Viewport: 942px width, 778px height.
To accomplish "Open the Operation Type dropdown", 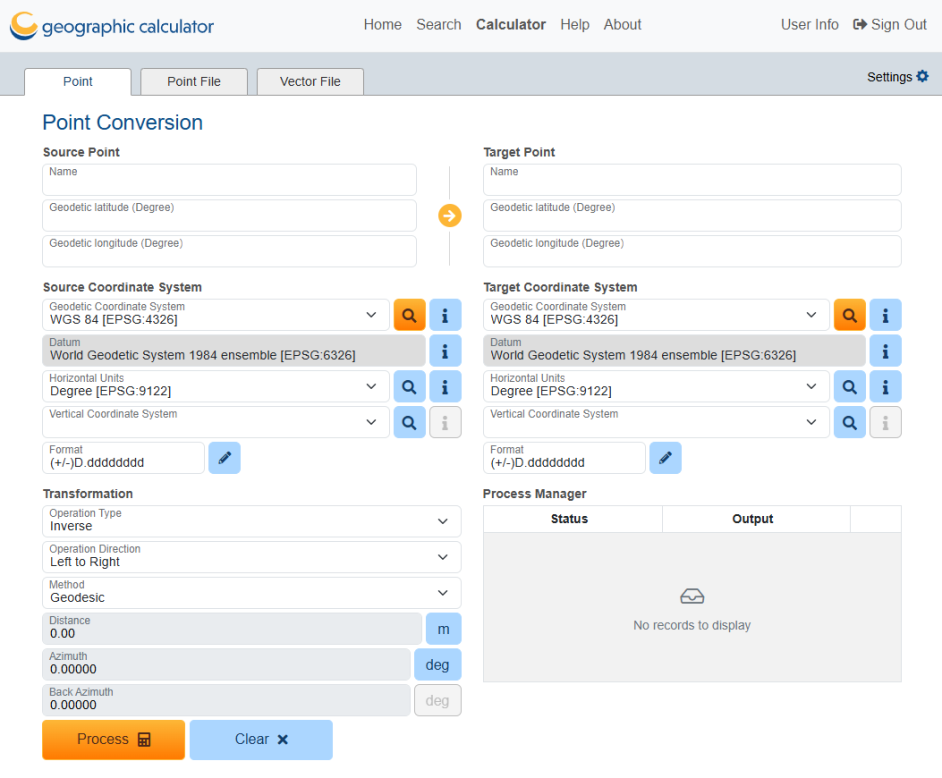I will [x=252, y=521].
